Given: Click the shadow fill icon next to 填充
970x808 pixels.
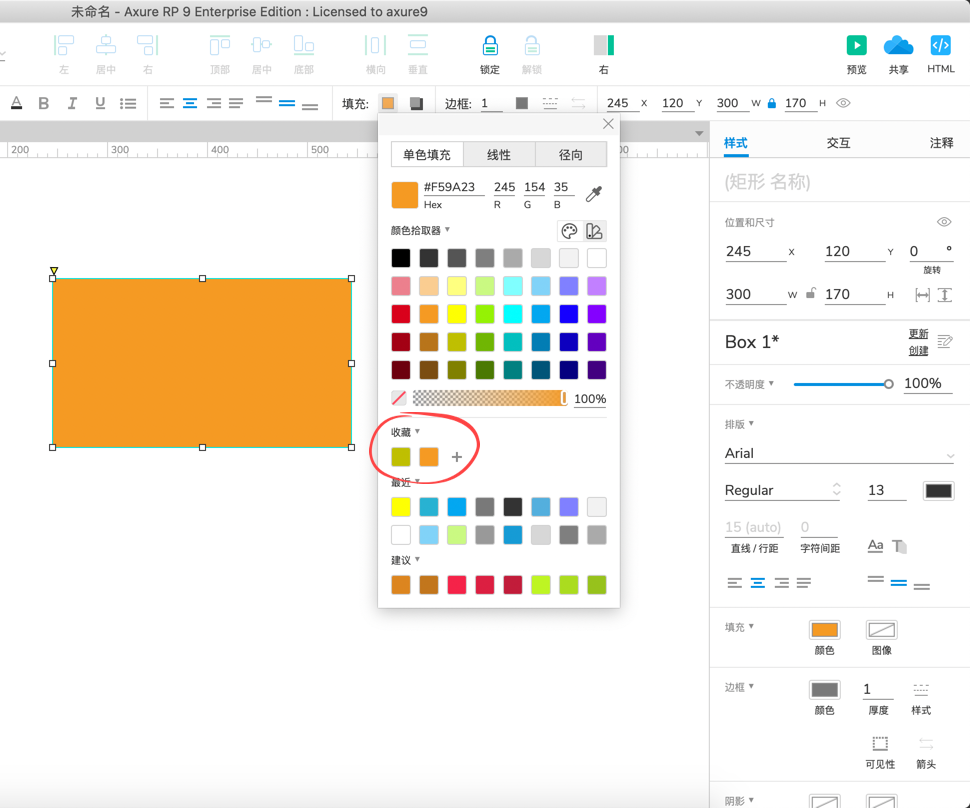Looking at the screenshot, I should 416,103.
